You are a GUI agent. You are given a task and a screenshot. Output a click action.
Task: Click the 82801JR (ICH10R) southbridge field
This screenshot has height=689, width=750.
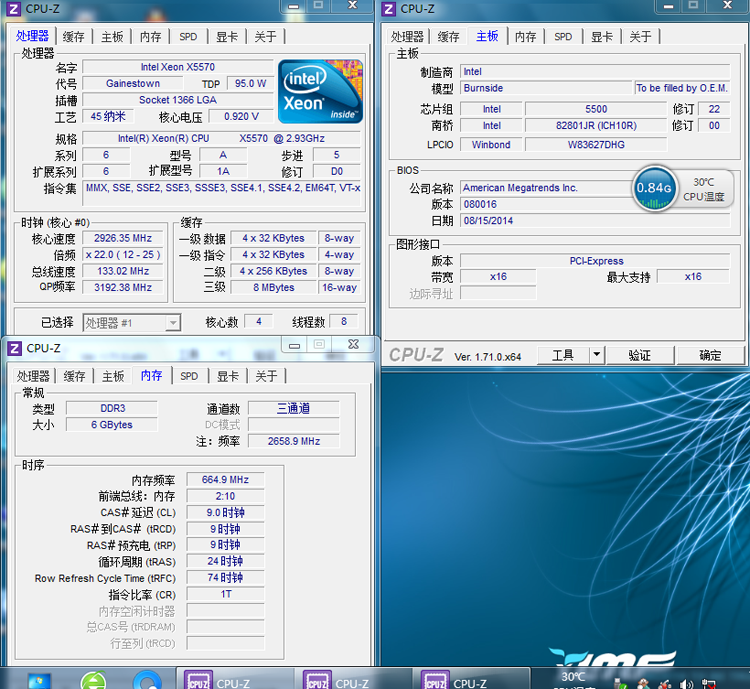[x=596, y=126]
